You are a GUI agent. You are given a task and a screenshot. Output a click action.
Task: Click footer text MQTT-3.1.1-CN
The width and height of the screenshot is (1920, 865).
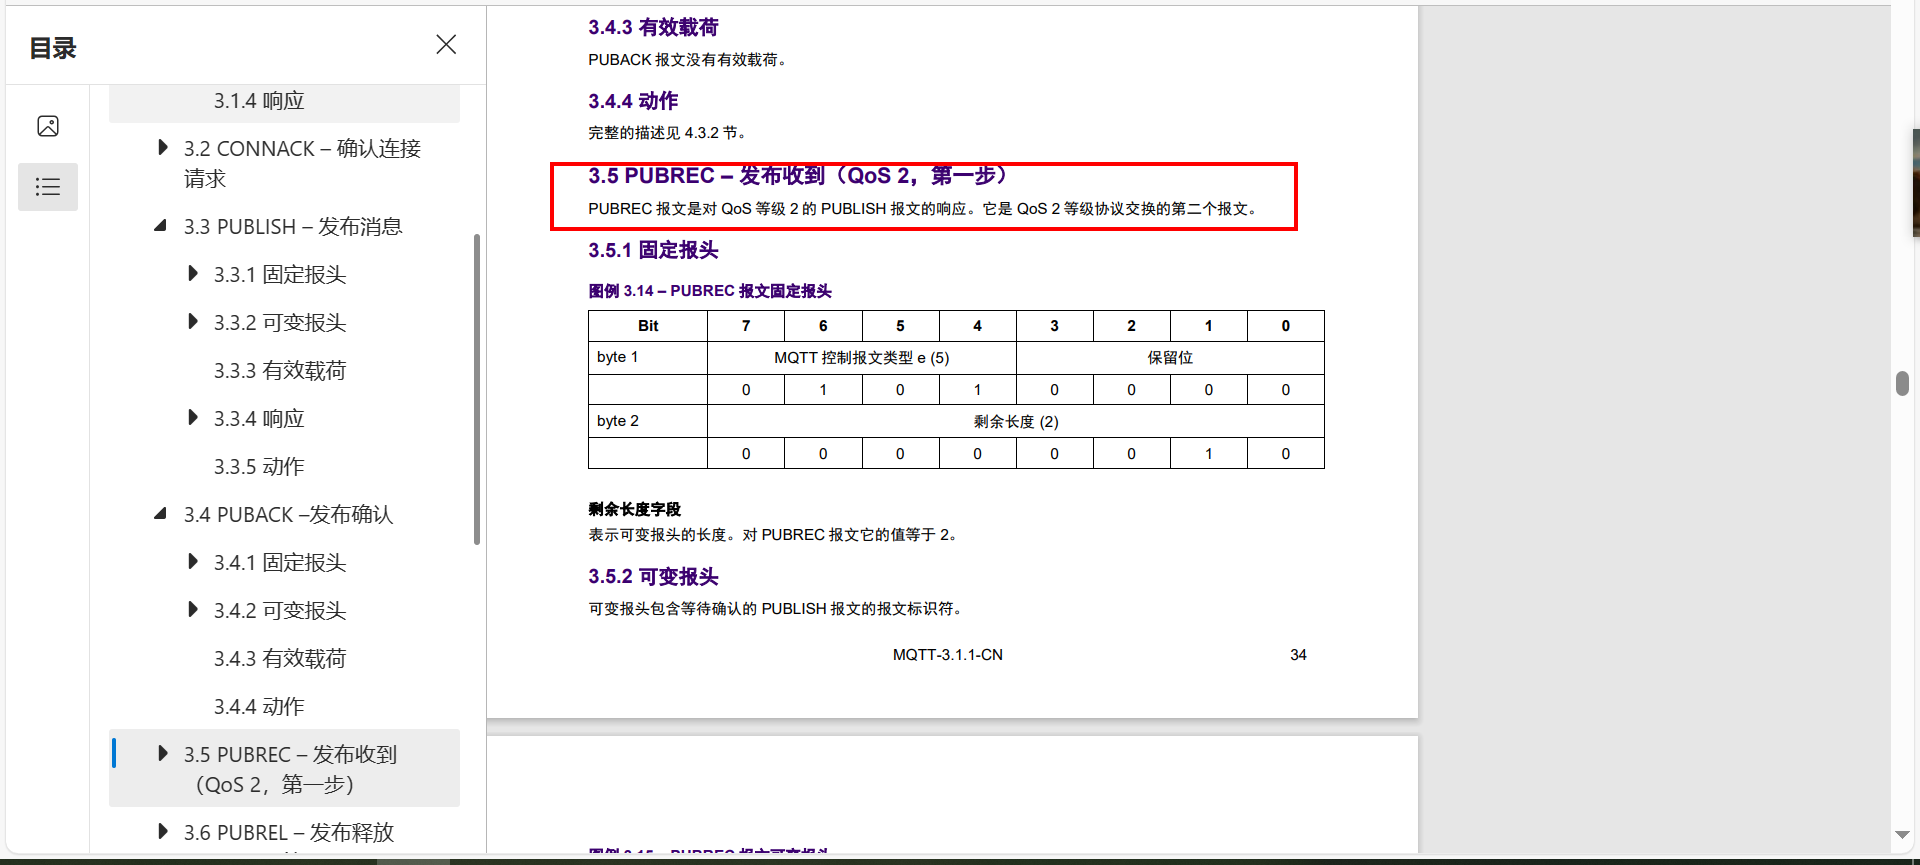click(948, 655)
